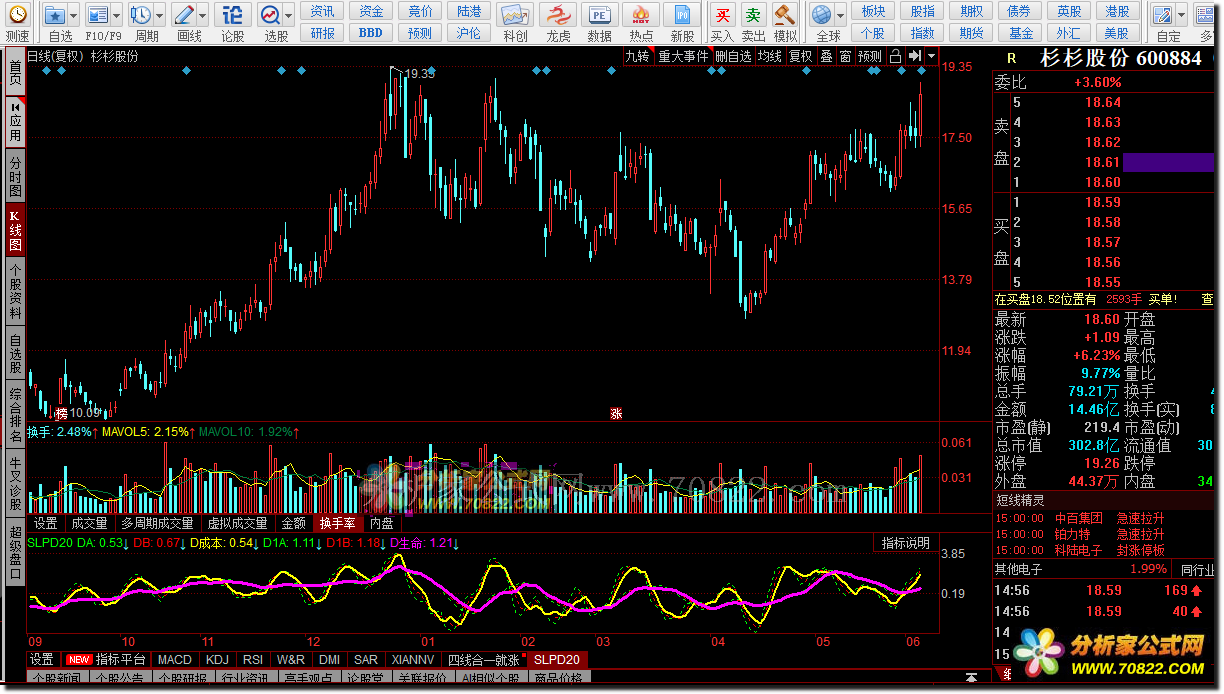Screen dimensions: 1224x694
Task: Toggle 预测 forecast in chart toolbar
Action: (871, 56)
